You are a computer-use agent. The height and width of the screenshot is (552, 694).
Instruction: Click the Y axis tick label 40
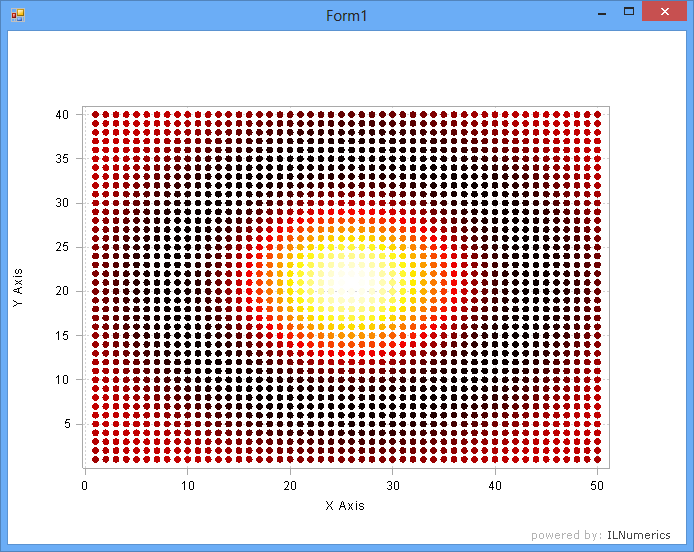pyautogui.click(x=62, y=115)
